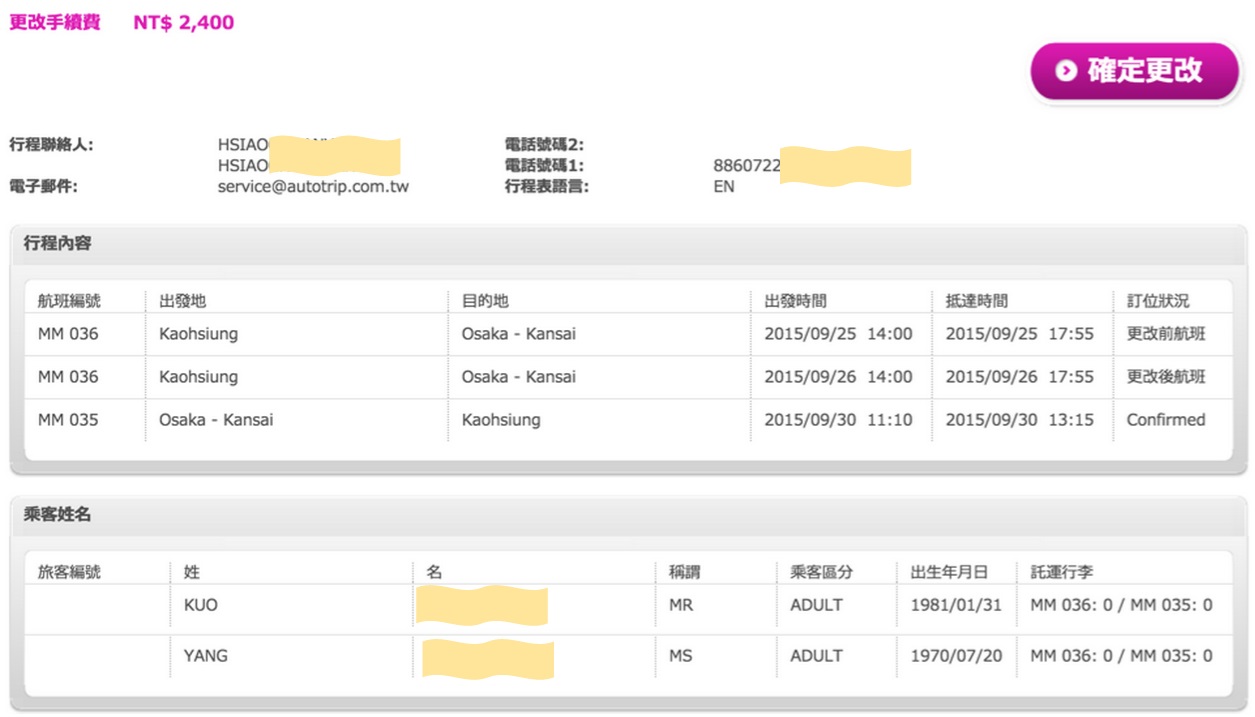
Task: Click the 乘客姓名 section header
Action: (58, 514)
